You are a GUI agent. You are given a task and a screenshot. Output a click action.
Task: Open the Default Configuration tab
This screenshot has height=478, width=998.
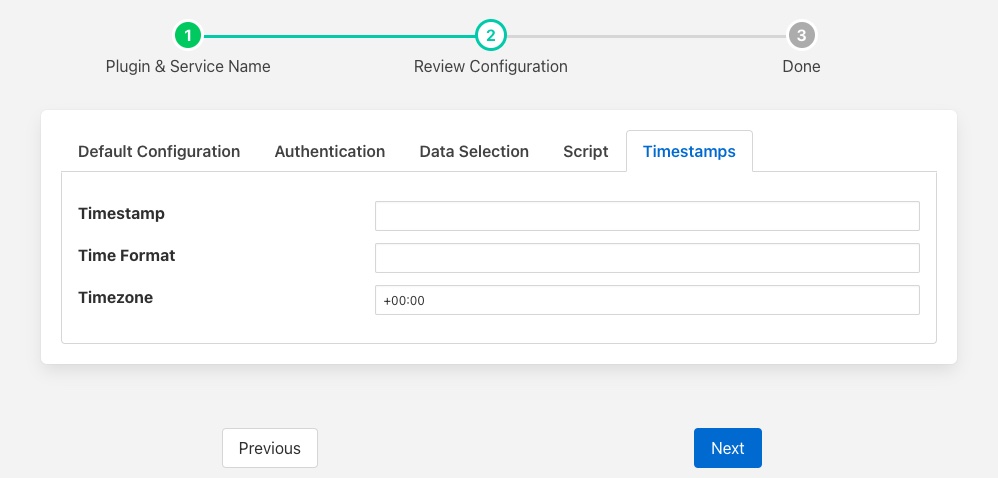point(159,152)
